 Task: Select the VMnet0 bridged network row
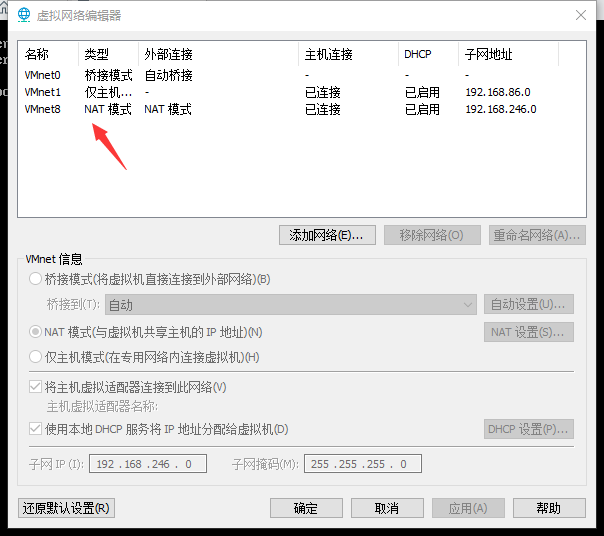[43, 75]
